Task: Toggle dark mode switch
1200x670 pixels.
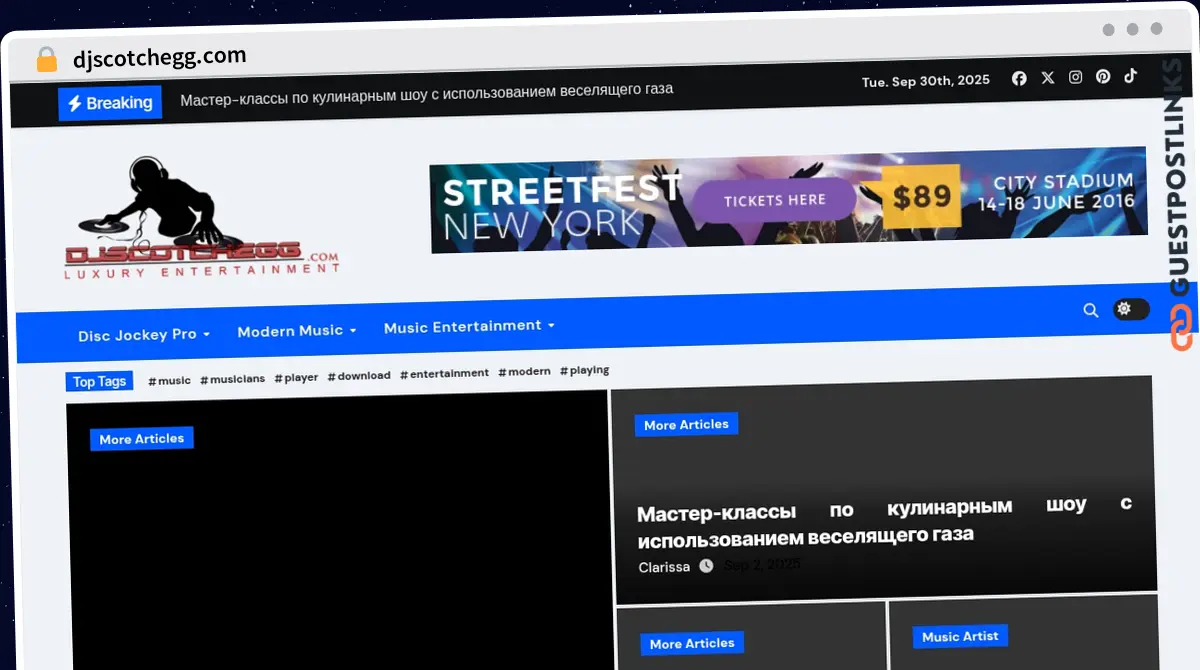Action: 1131,309
